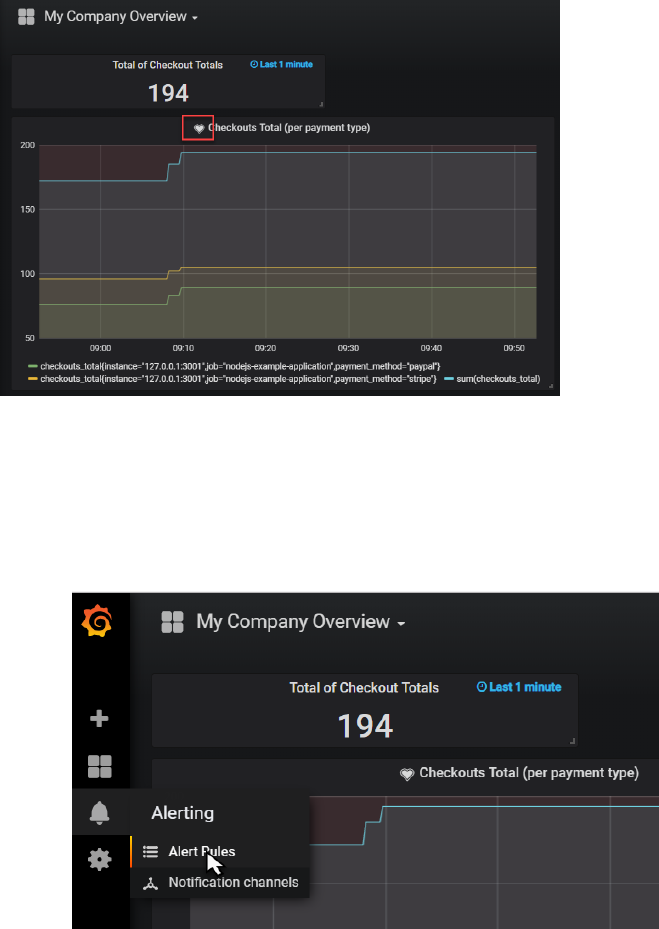Open the Configuration gear icon in the sidebar
Viewport: 659px width, 929px height.
coord(100,858)
